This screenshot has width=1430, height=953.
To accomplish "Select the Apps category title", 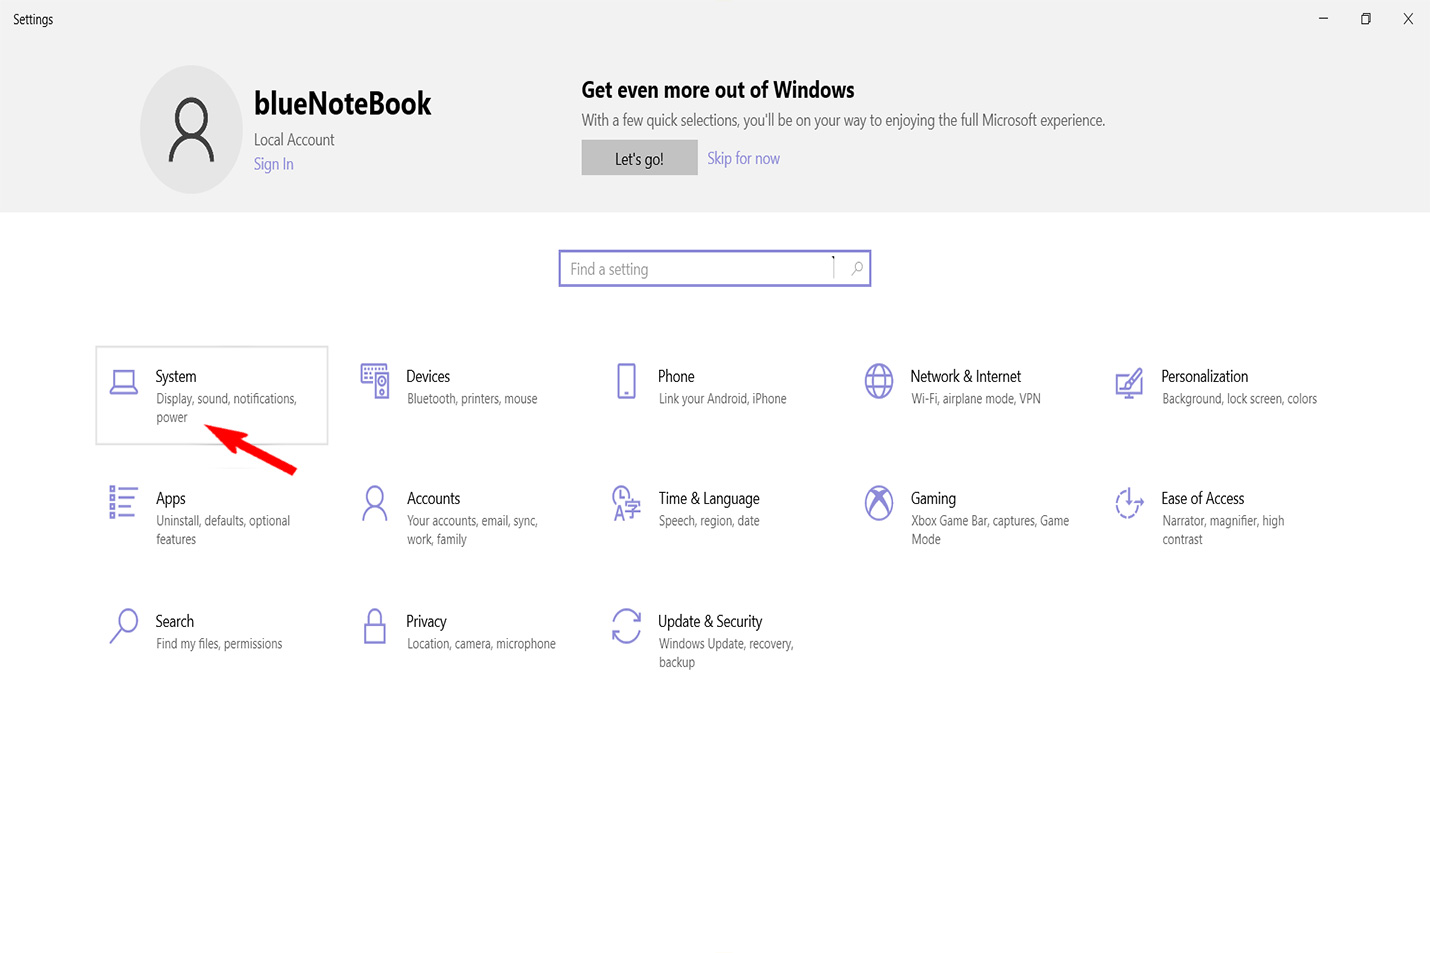I will pyautogui.click(x=171, y=498).
